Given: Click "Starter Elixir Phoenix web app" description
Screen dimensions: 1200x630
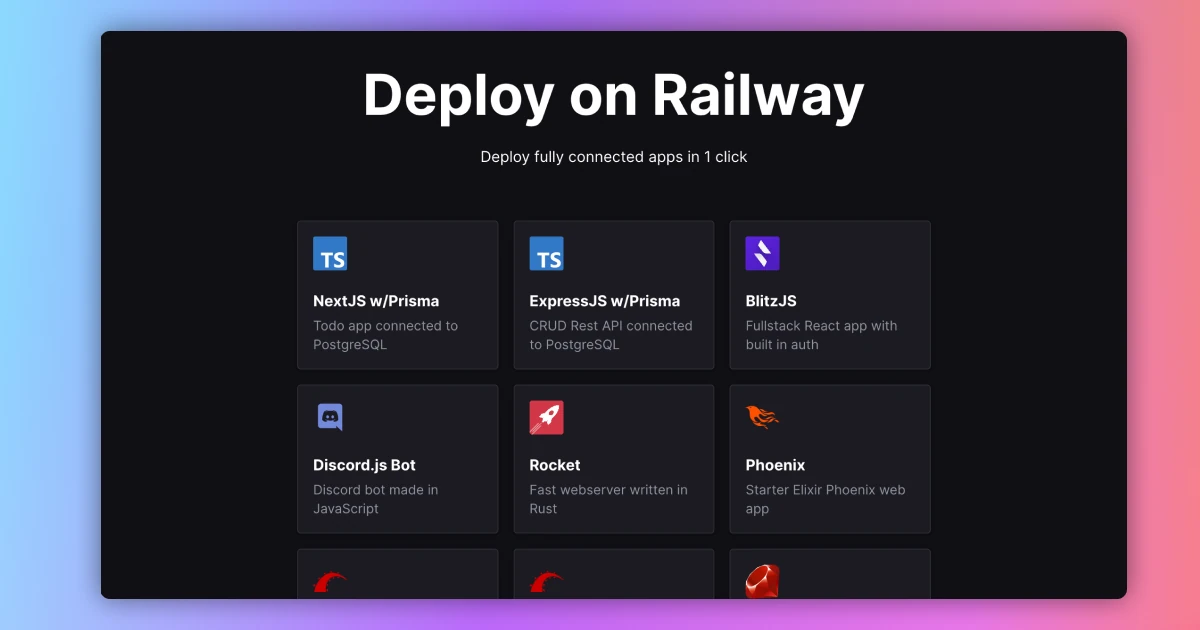Looking at the screenshot, I should 826,499.
